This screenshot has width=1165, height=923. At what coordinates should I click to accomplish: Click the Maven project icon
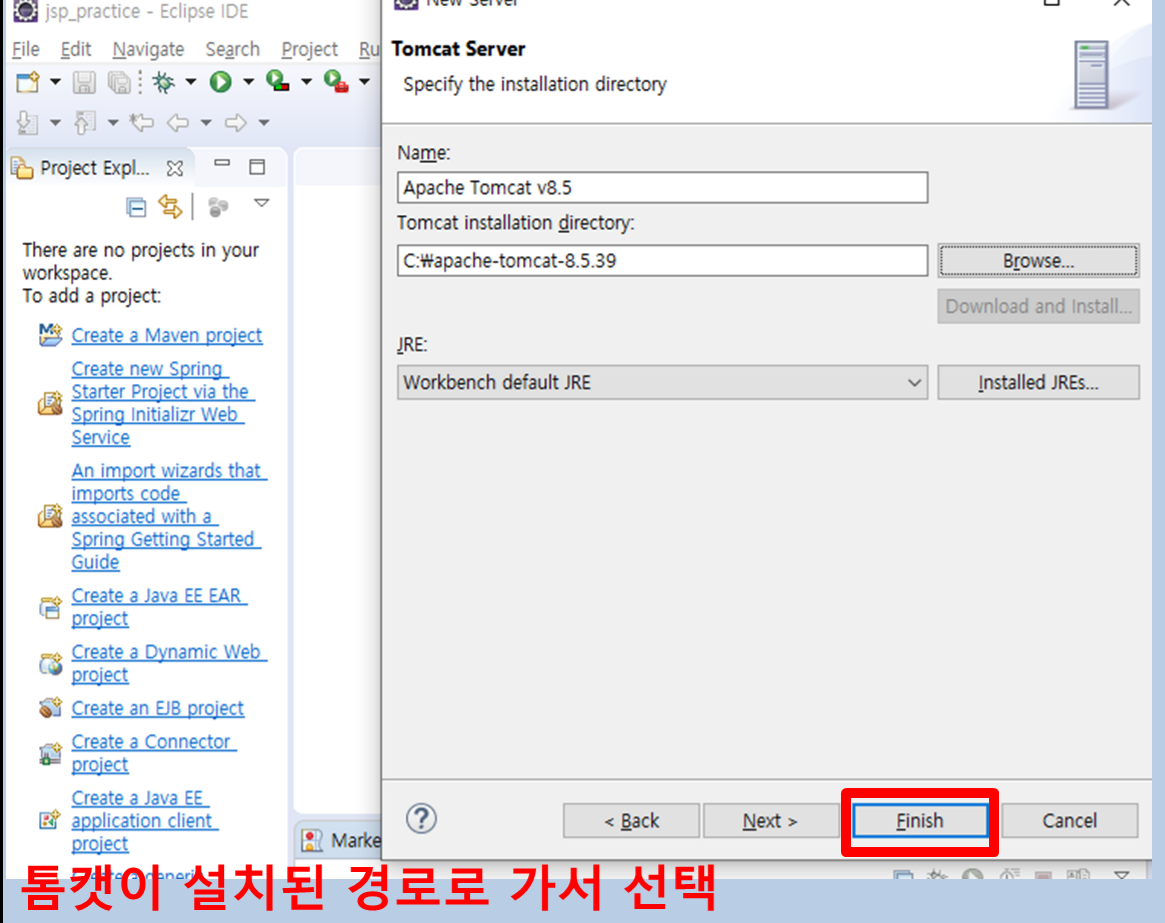click(51, 335)
